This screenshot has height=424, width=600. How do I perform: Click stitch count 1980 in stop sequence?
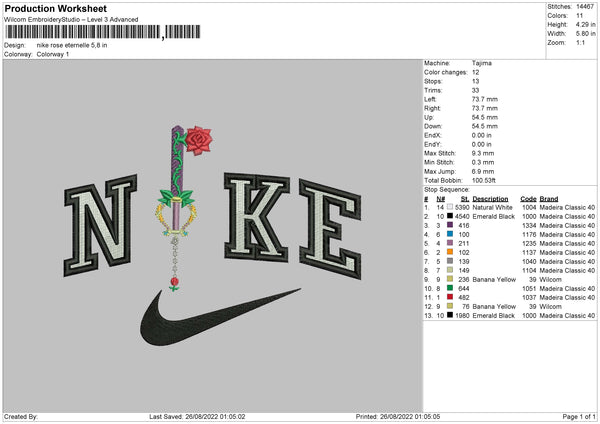pos(462,316)
